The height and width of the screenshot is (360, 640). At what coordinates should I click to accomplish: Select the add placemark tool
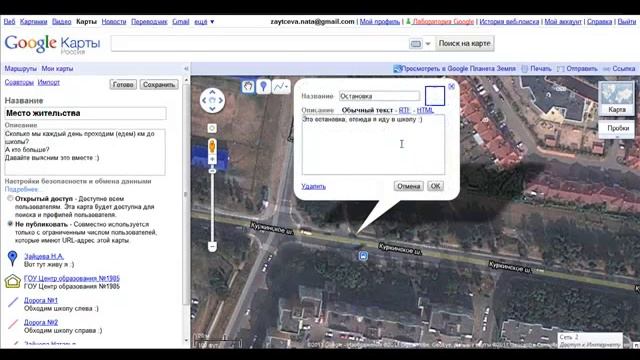[x=264, y=87]
